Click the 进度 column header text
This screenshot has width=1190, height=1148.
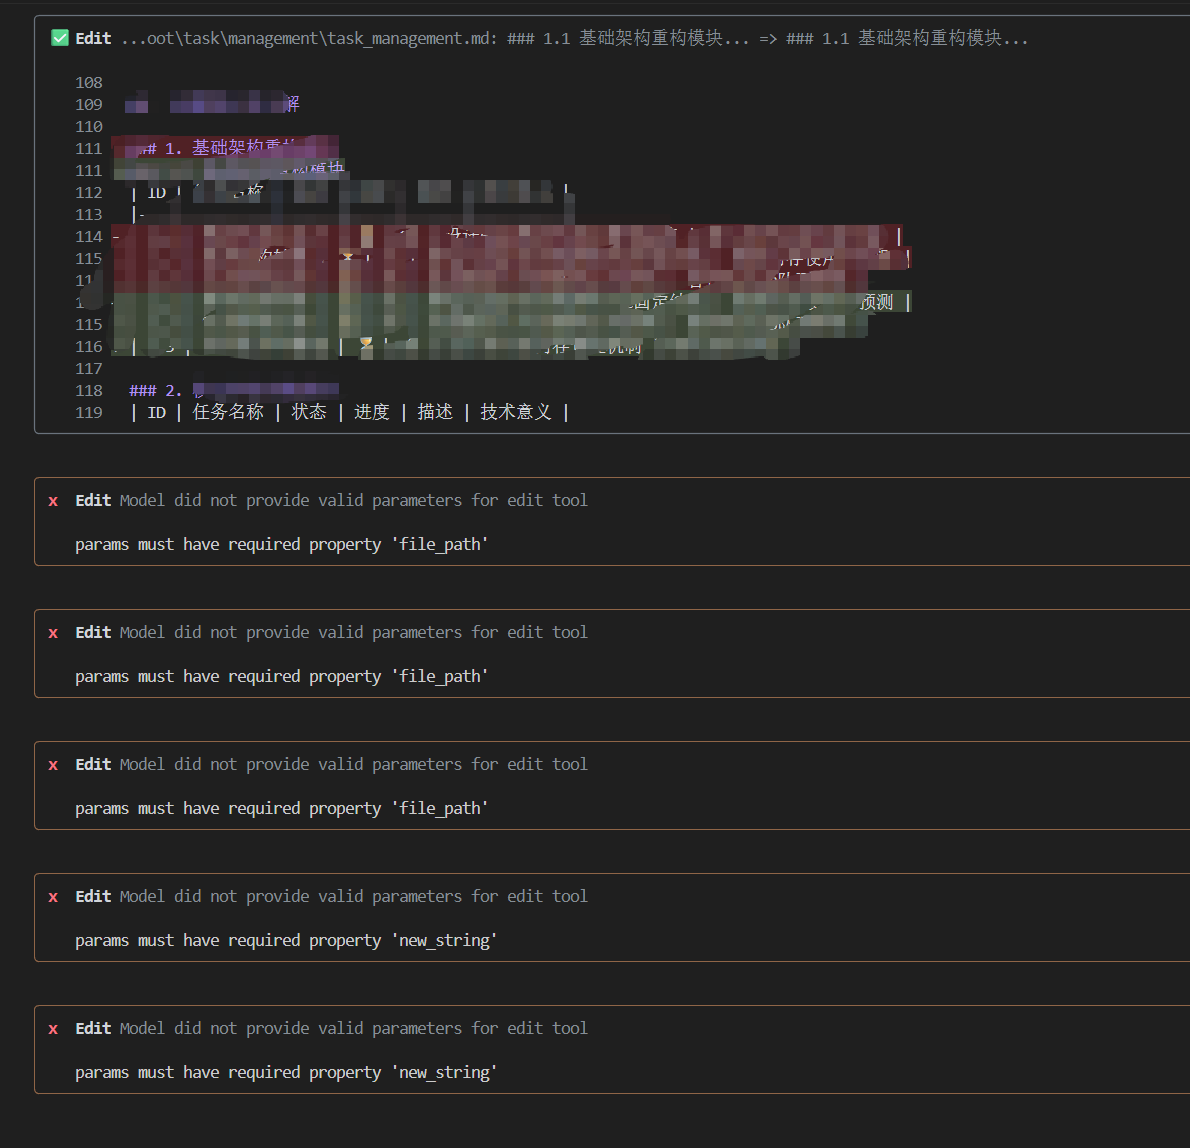click(372, 413)
